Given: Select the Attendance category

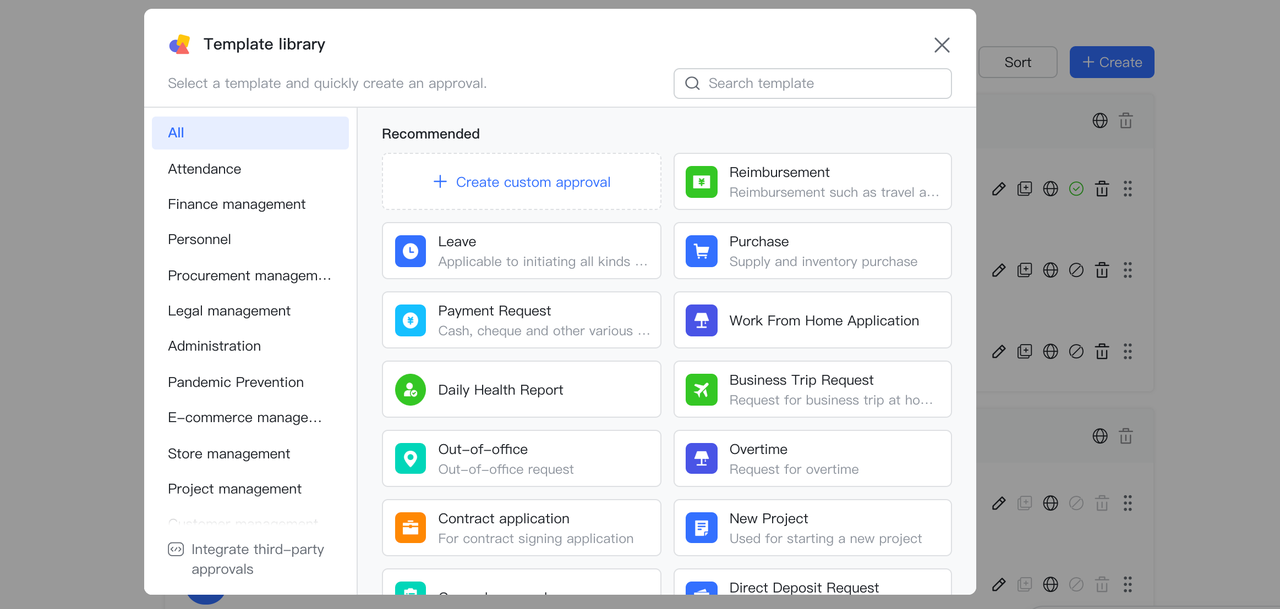Looking at the screenshot, I should tap(204, 169).
